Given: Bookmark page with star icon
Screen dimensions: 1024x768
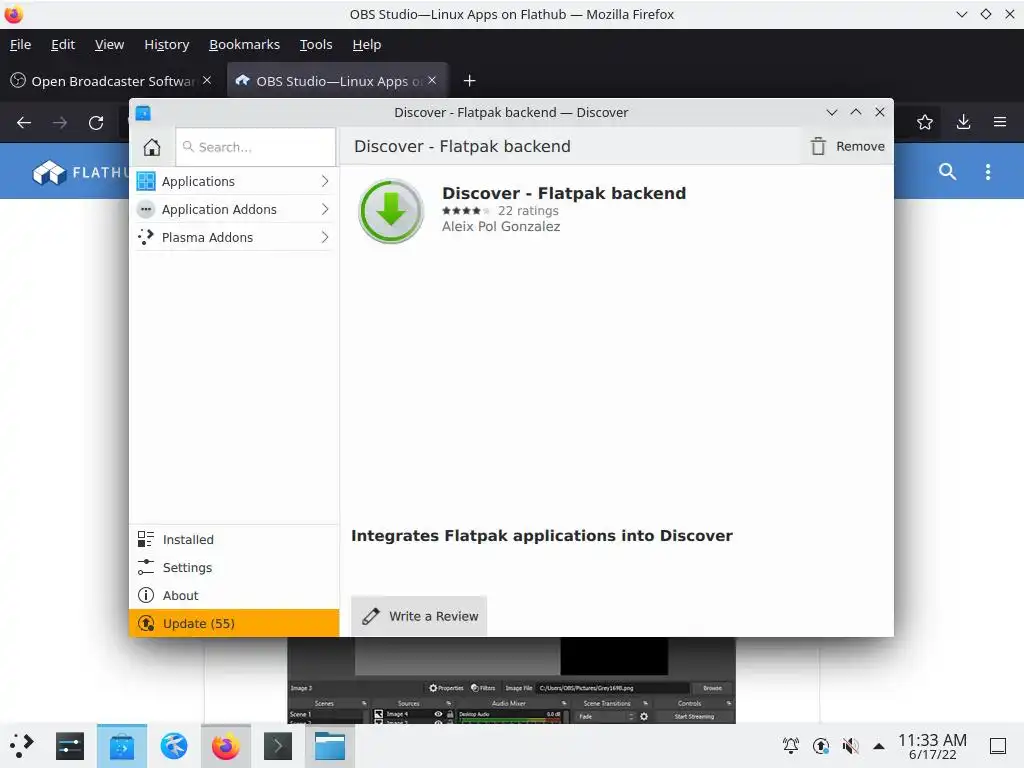Looking at the screenshot, I should (925, 122).
